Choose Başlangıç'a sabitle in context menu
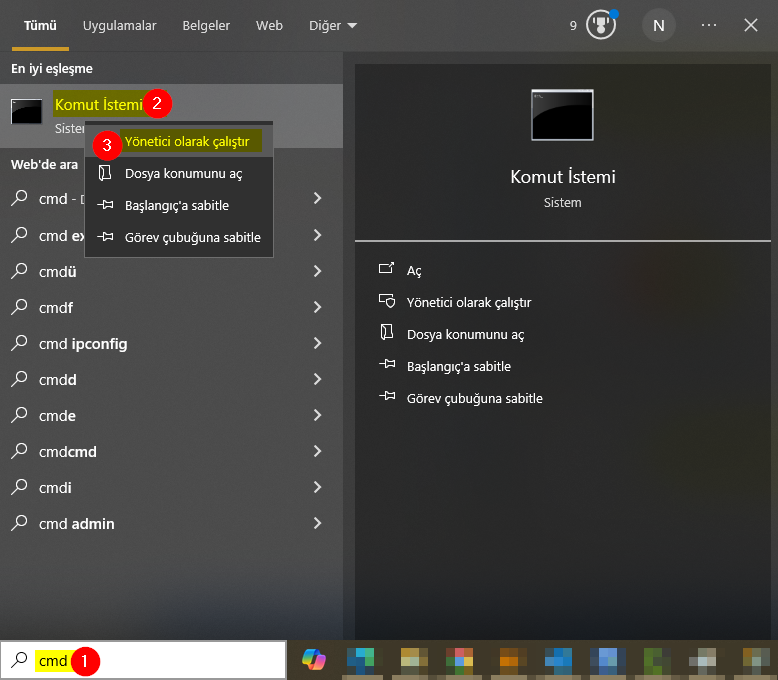The image size is (778, 680). click(x=179, y=205)
